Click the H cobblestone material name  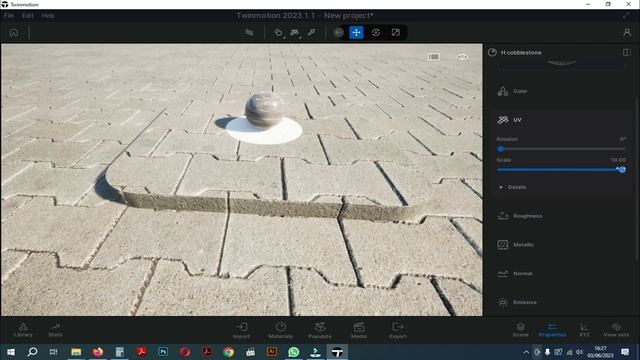click(521, 53)
